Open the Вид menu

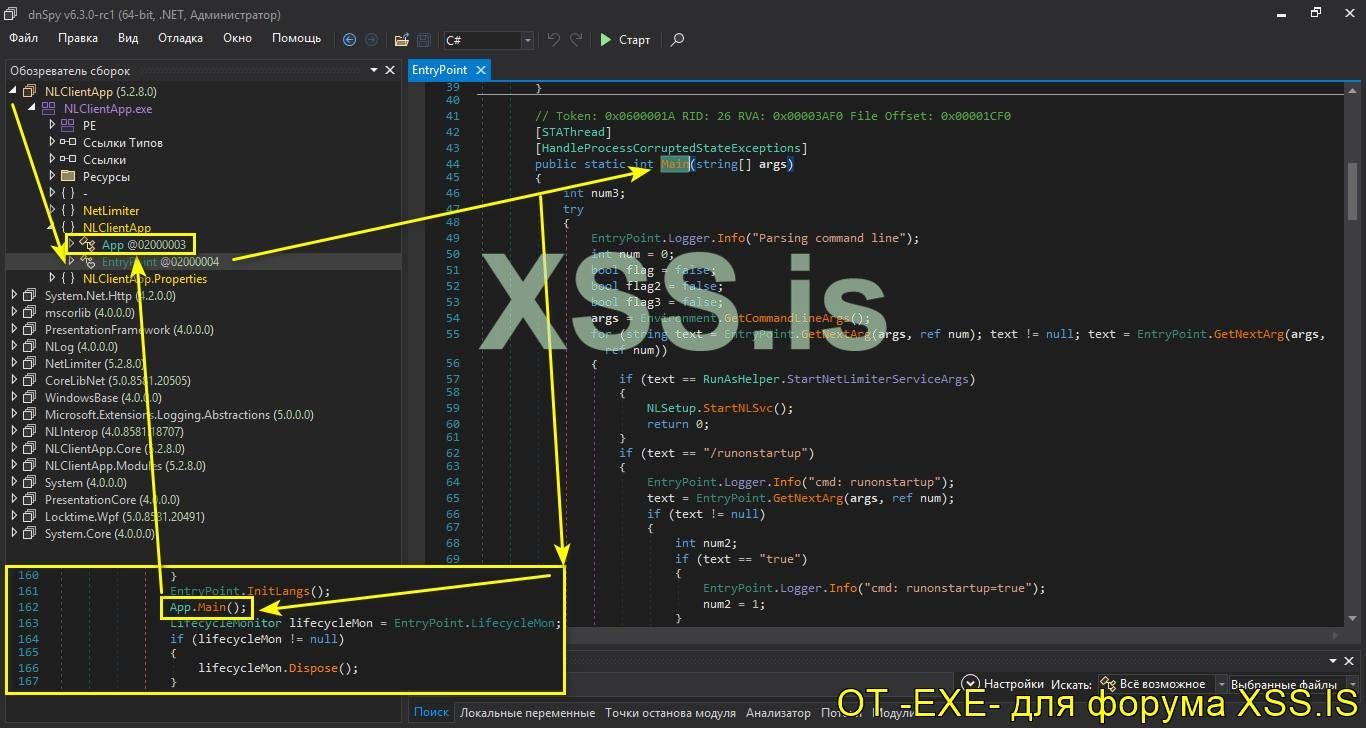(128, 38)
